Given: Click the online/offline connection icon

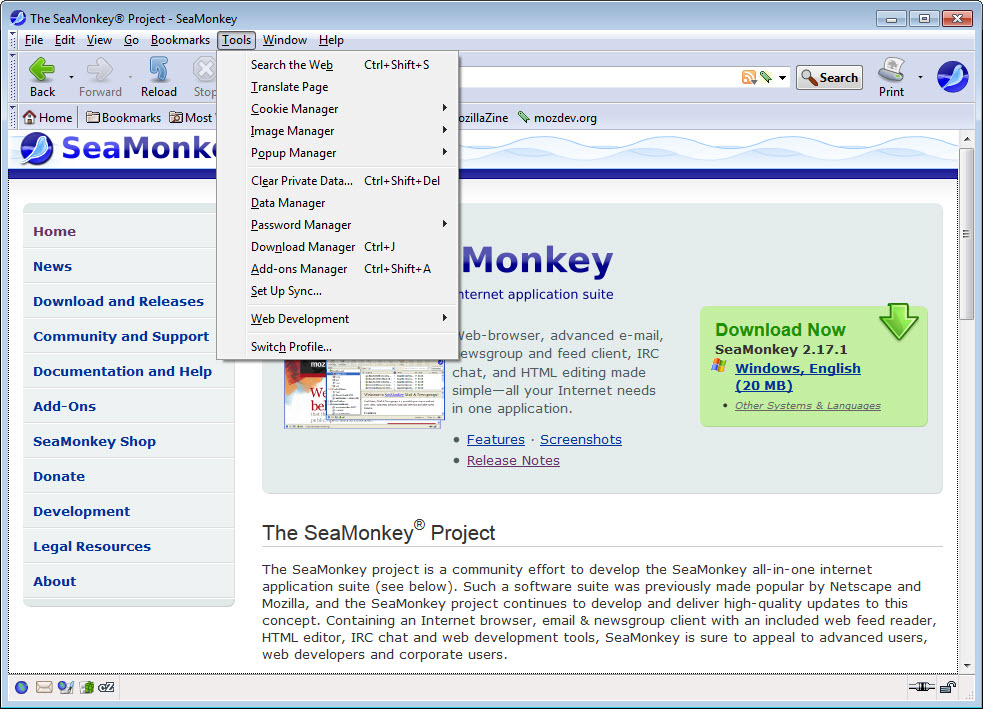Looking at the screenshot, I should (x=921, y=687).
